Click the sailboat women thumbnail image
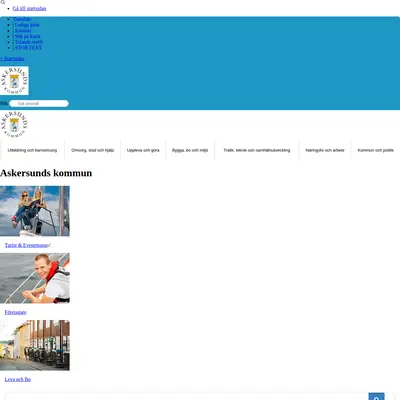400x400 pixels. [x=35, y=211]
